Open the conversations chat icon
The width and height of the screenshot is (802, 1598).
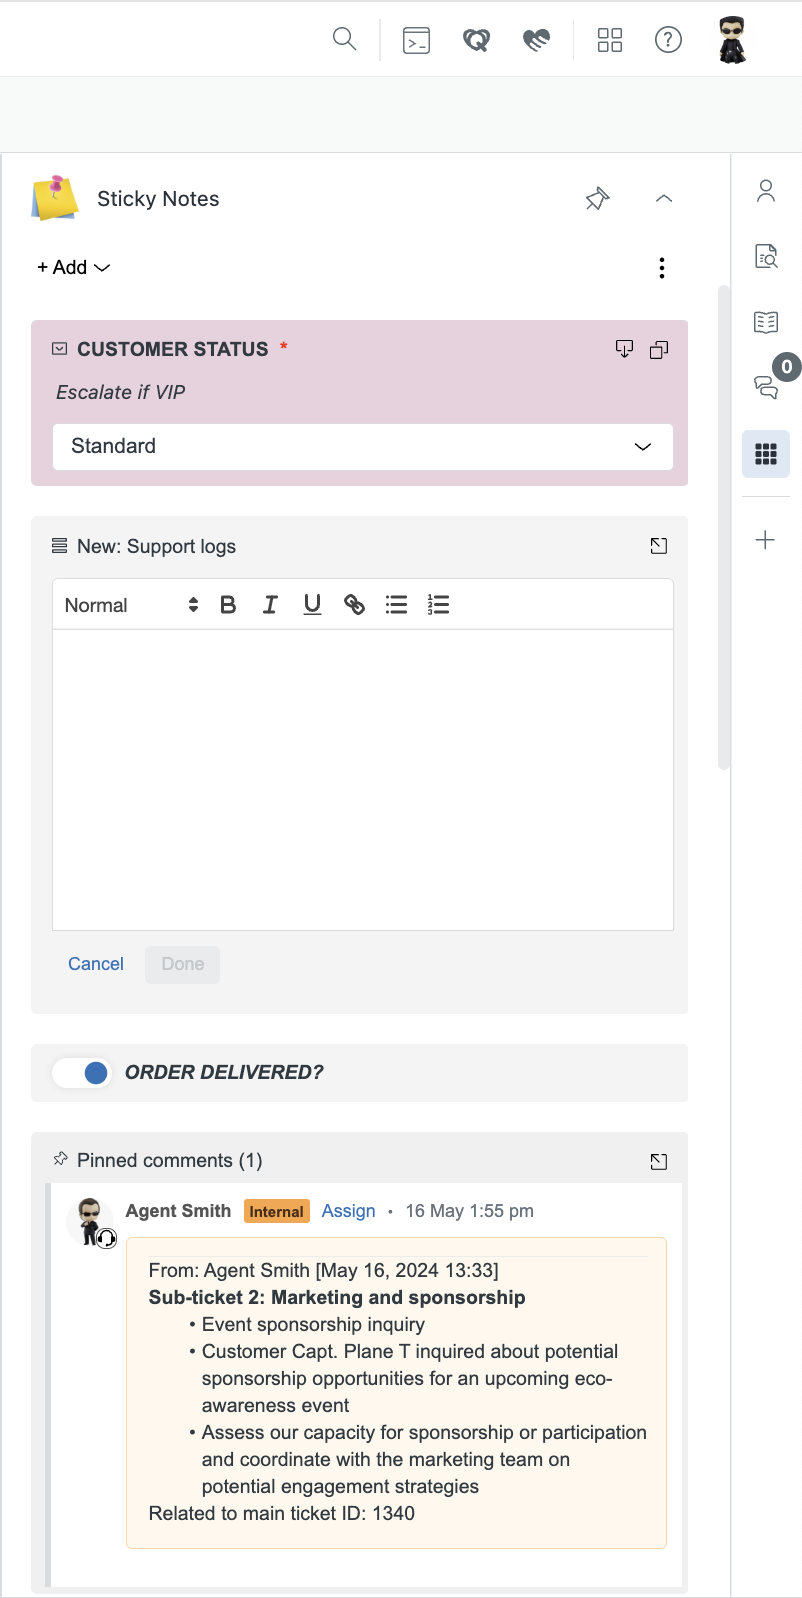766,387
